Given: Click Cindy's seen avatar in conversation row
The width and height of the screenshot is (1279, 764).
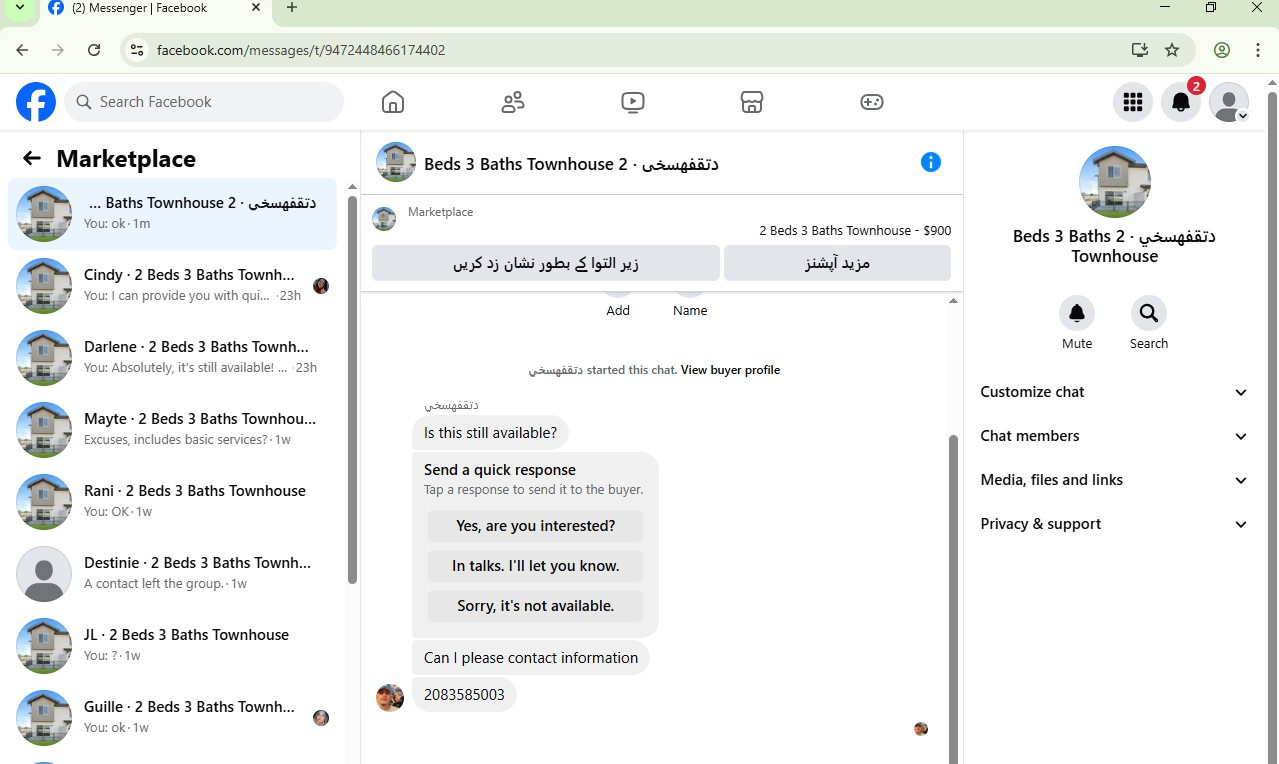Looking at the screenshot, I should pyautogui.click(x=321, y=286).
